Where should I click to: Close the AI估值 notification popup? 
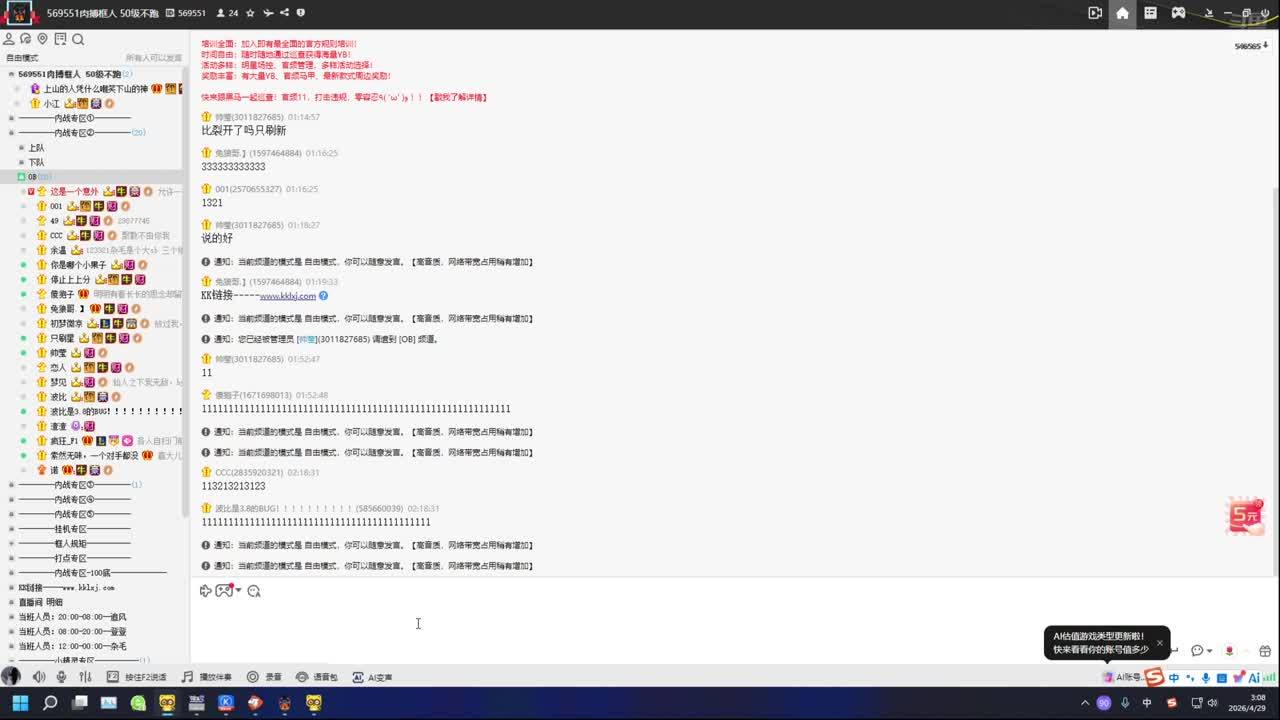click(x=1159, y=643)
